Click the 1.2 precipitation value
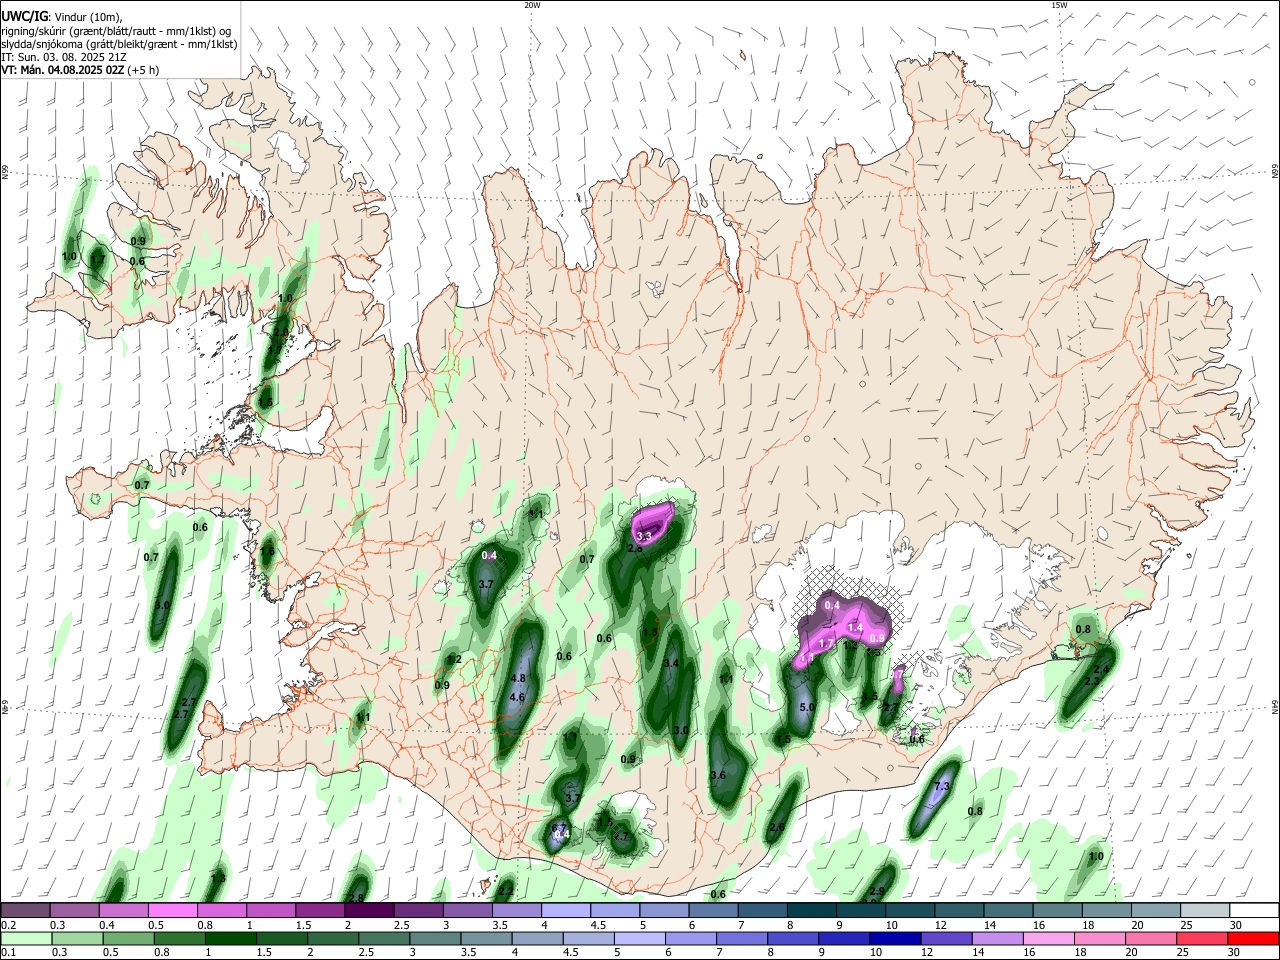1280x960 pixels. coord(454,660)
